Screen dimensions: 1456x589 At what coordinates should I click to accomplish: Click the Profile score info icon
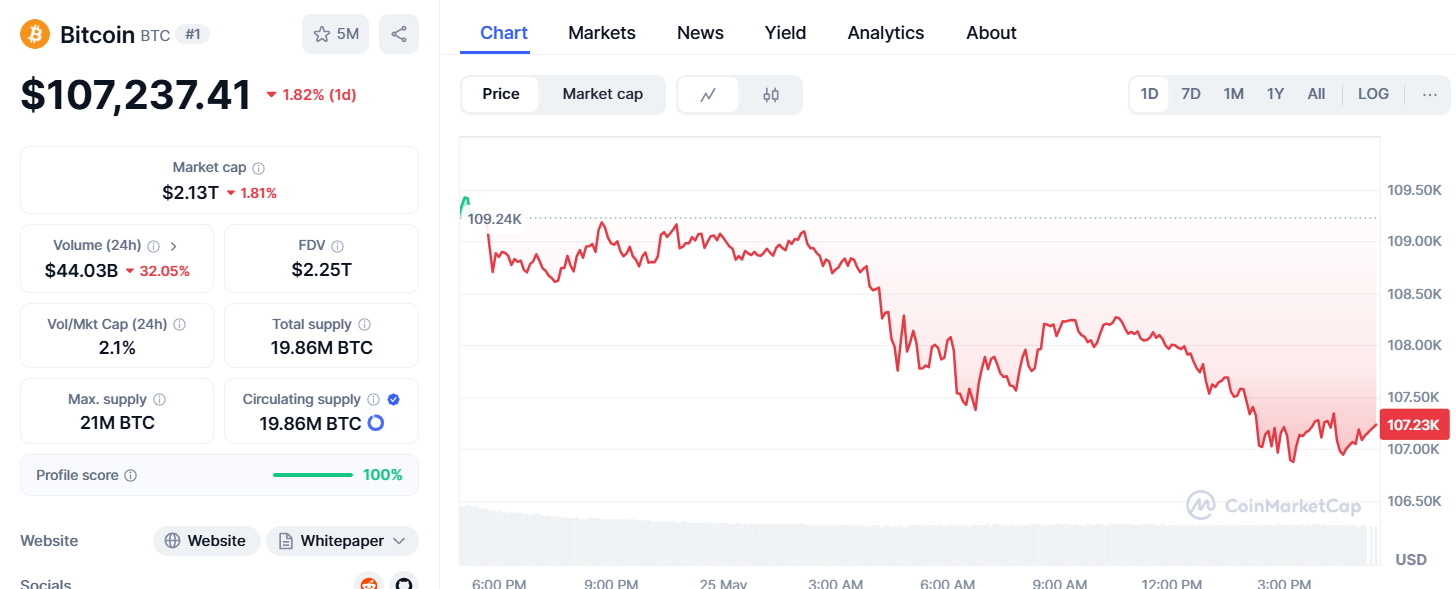(131, 476)
